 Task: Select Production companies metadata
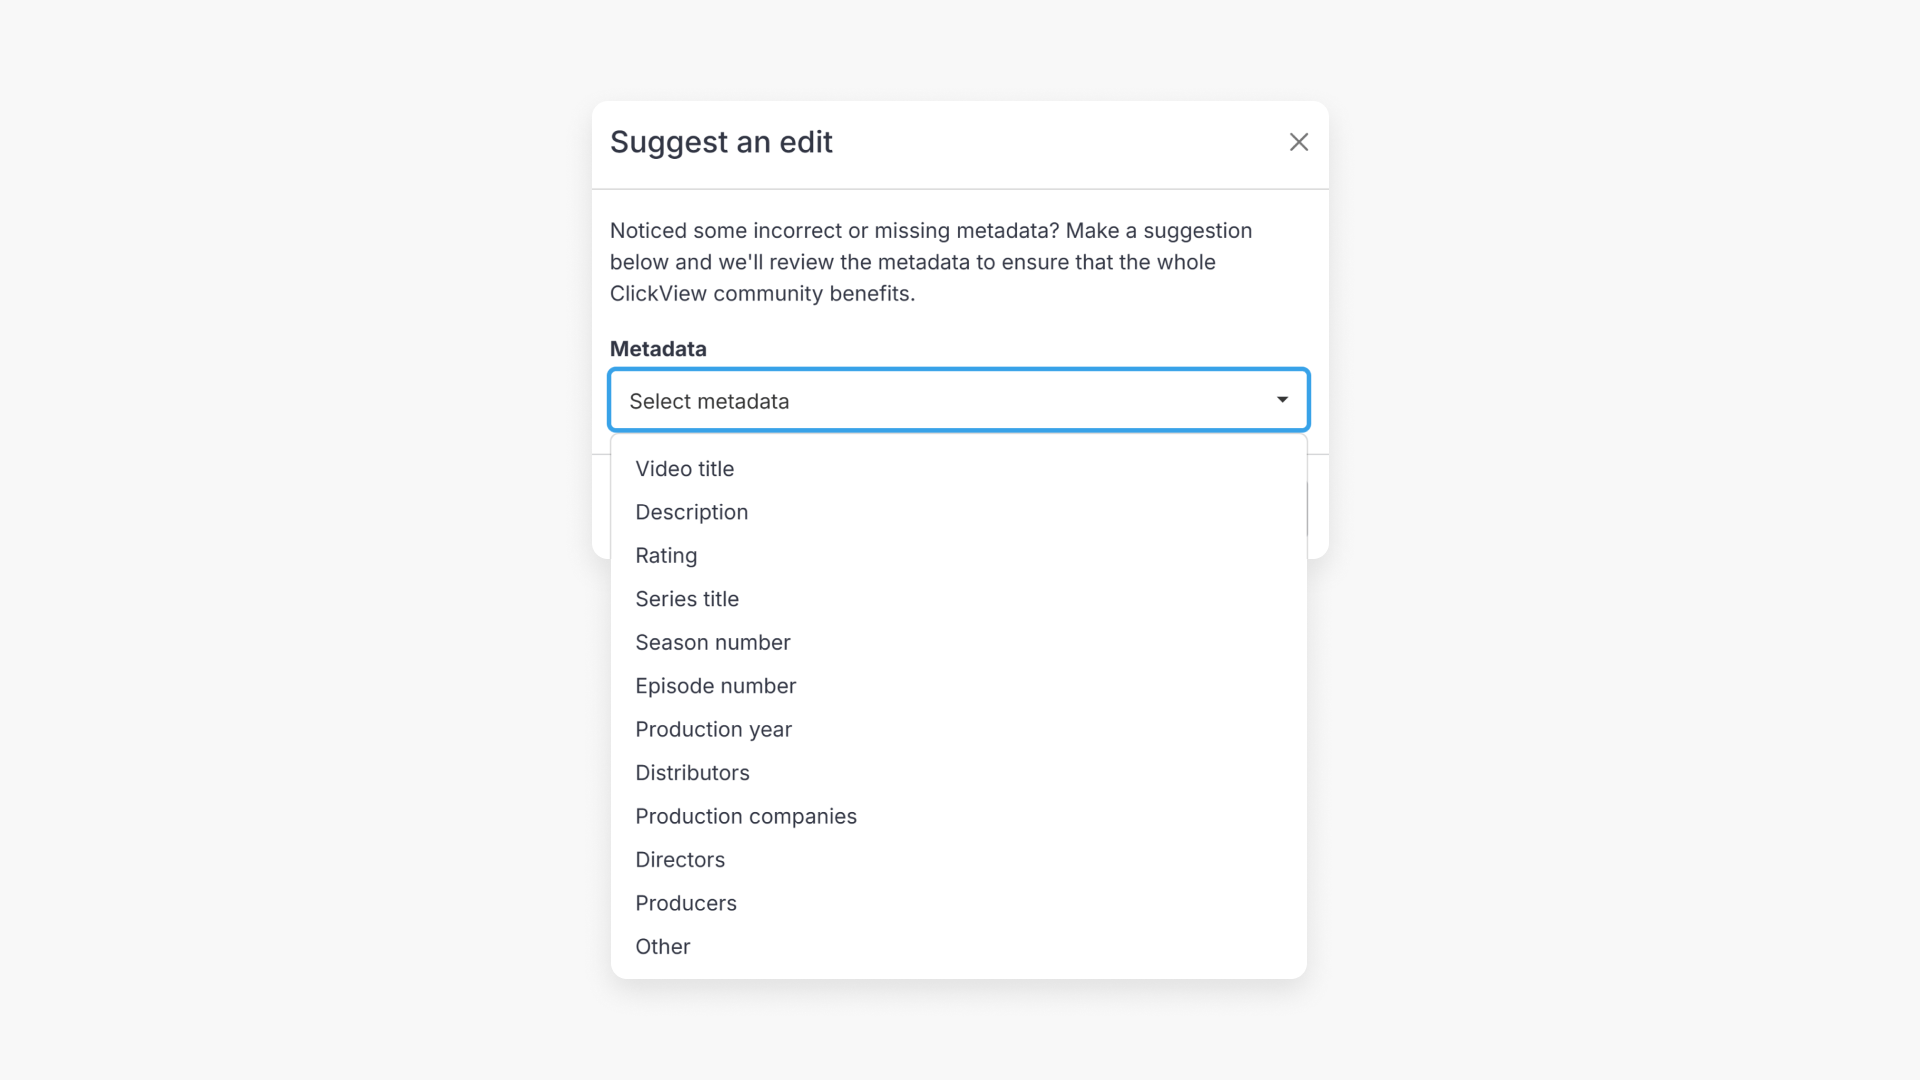[x=745, y=816]
